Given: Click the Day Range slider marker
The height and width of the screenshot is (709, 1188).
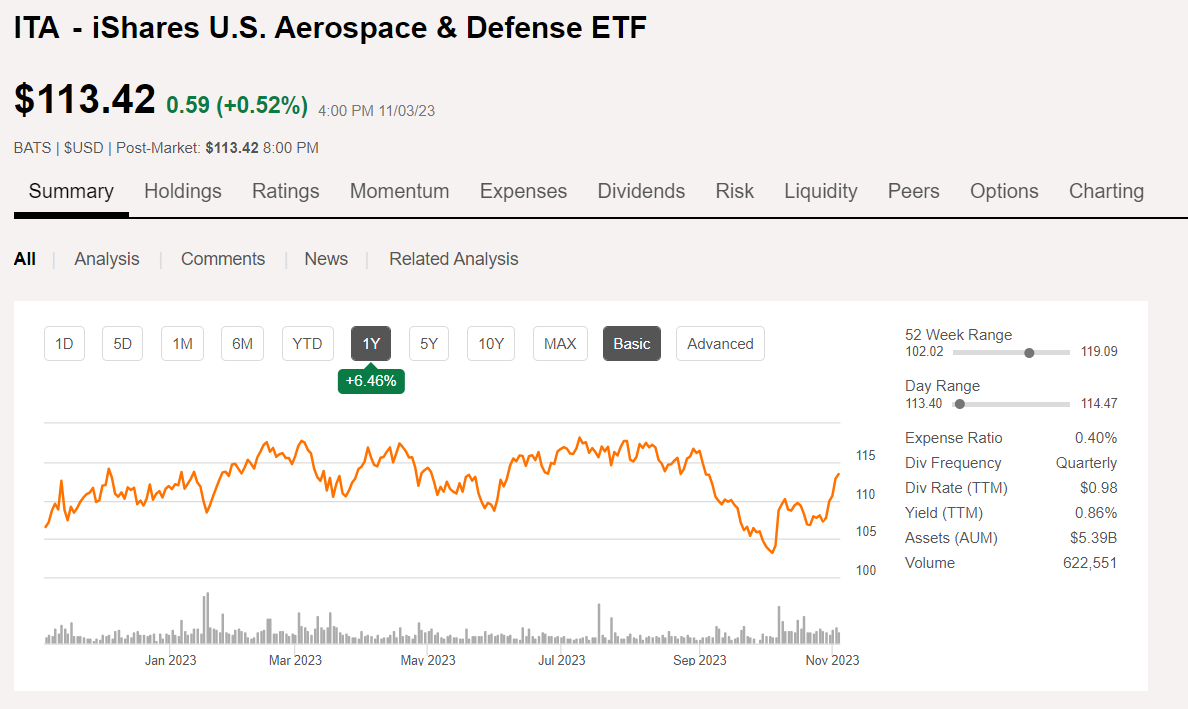Looking at the screenshot, I should 960,404.
